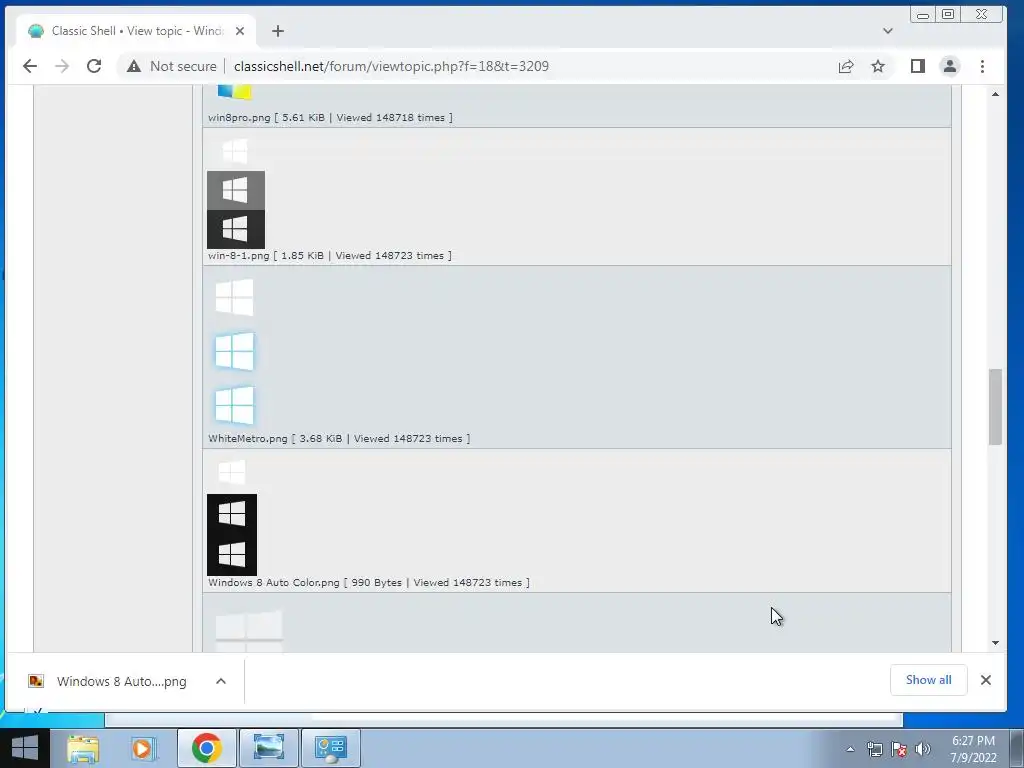Open WhiteMetro.png glowing blue logo image

234,351
